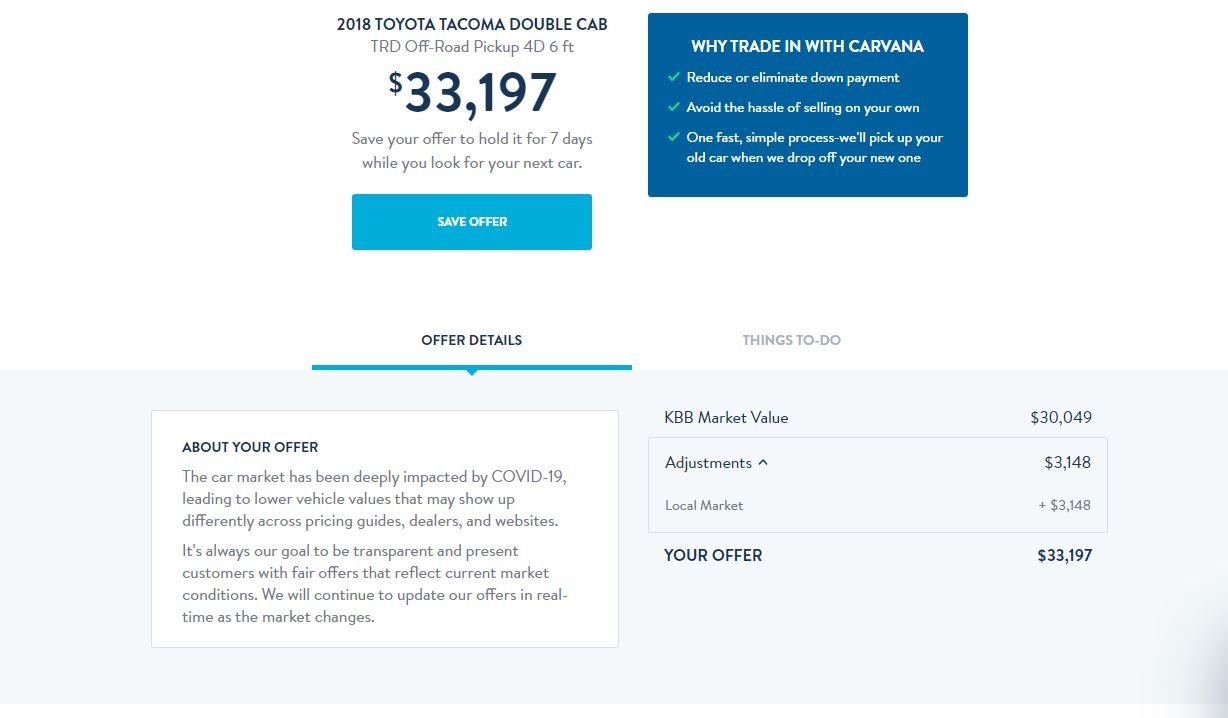This screenshot has height=718, width=1228.
Task: Click the YOUR OFFER total label
Action: pyautogui.click(x=713, y=555)
